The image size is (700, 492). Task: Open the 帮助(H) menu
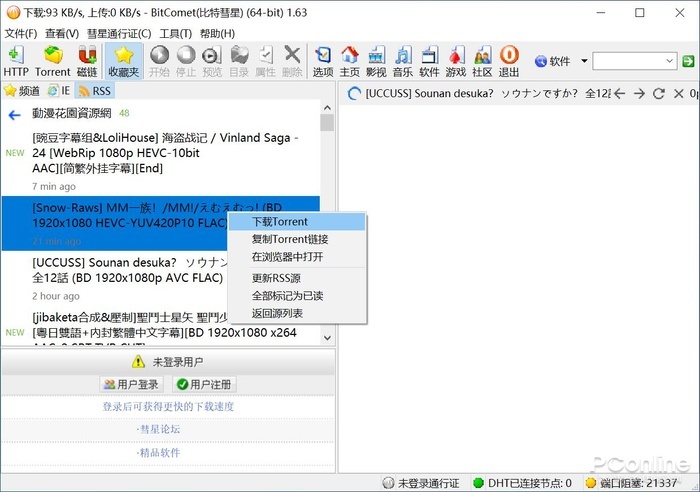tap(217, 33)
